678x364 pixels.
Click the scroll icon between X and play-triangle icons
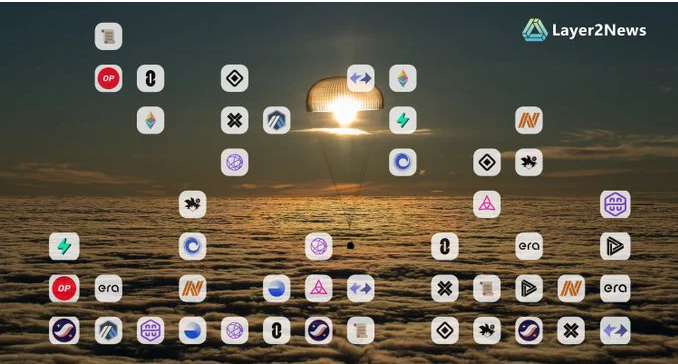[x=487, y=288]
